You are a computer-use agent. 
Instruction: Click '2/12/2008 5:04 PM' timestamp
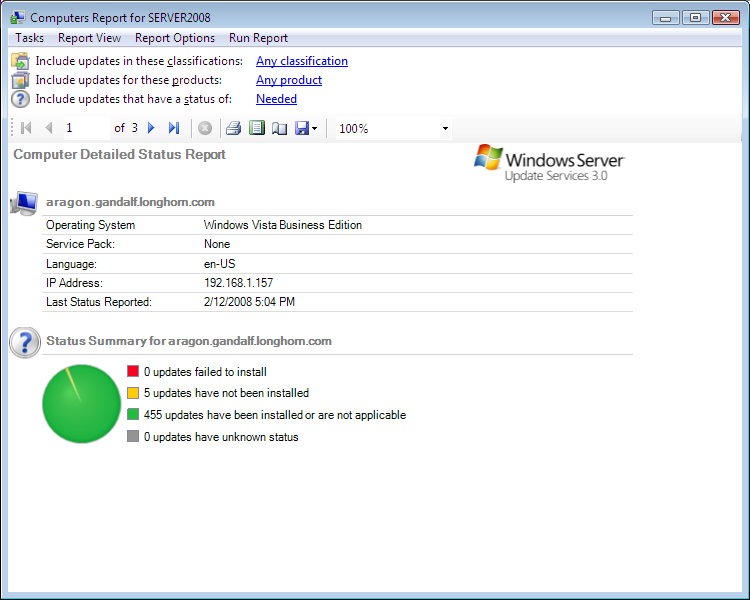click(249, 302)
